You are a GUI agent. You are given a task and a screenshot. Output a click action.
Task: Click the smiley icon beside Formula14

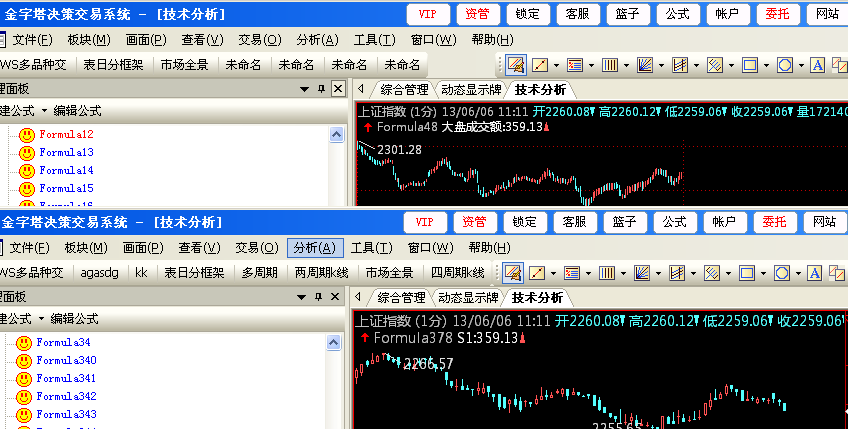point(26,171)
